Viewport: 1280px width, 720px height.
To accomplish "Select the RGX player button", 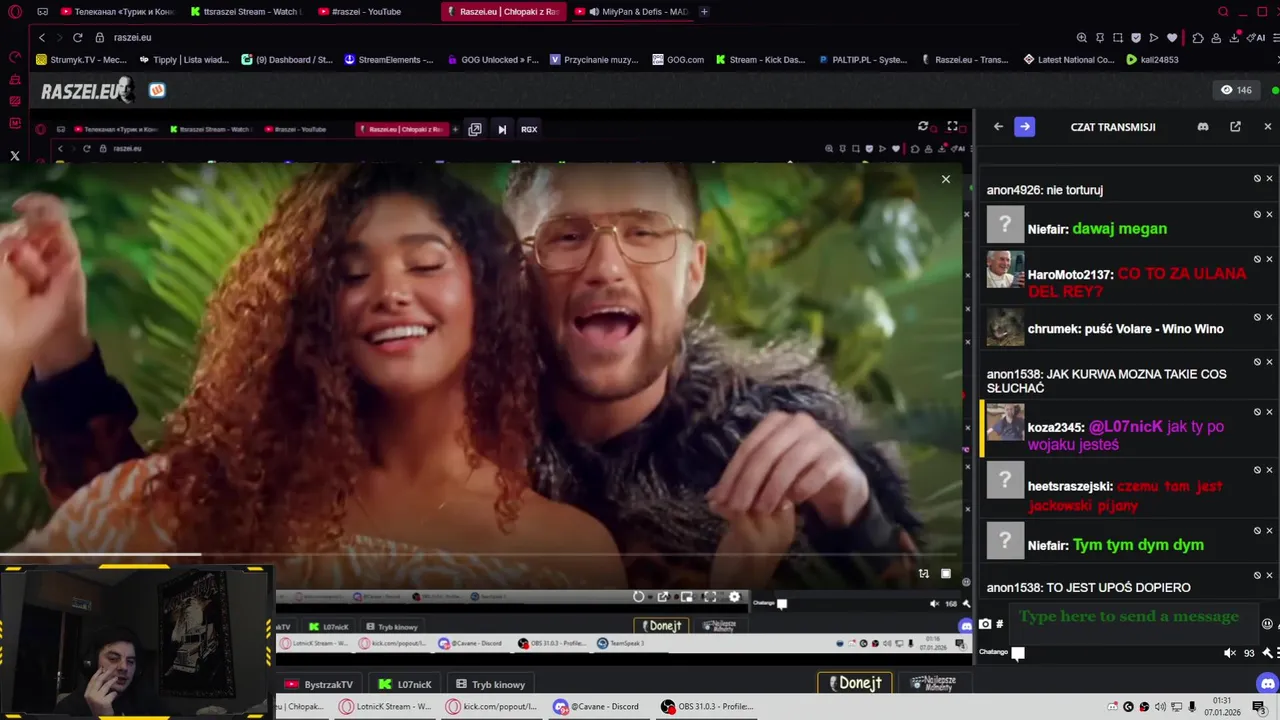I will pos(529,129).
